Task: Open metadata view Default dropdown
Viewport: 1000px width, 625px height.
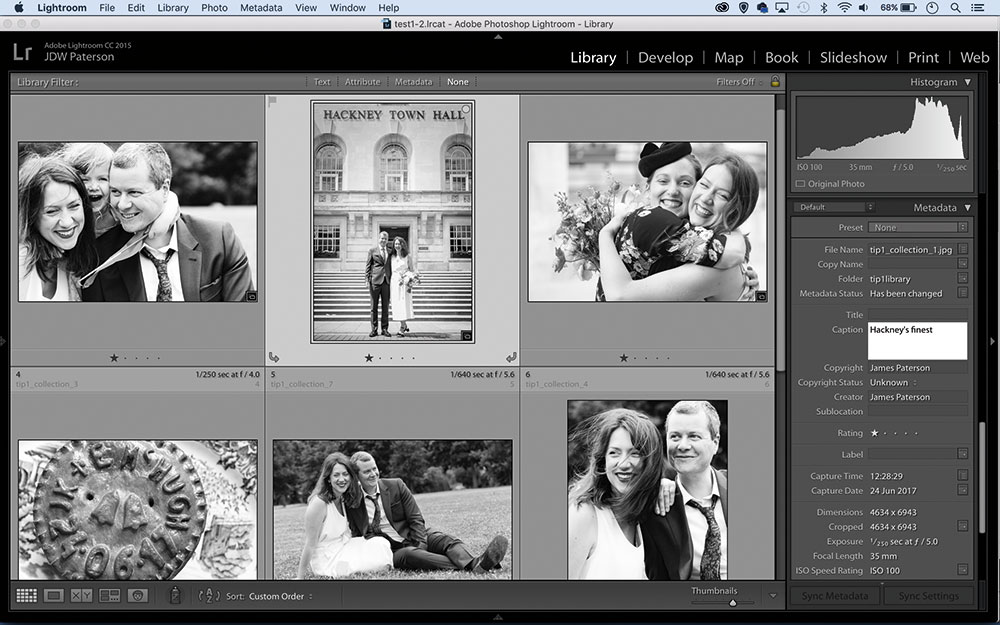Action: click(834, 207)
